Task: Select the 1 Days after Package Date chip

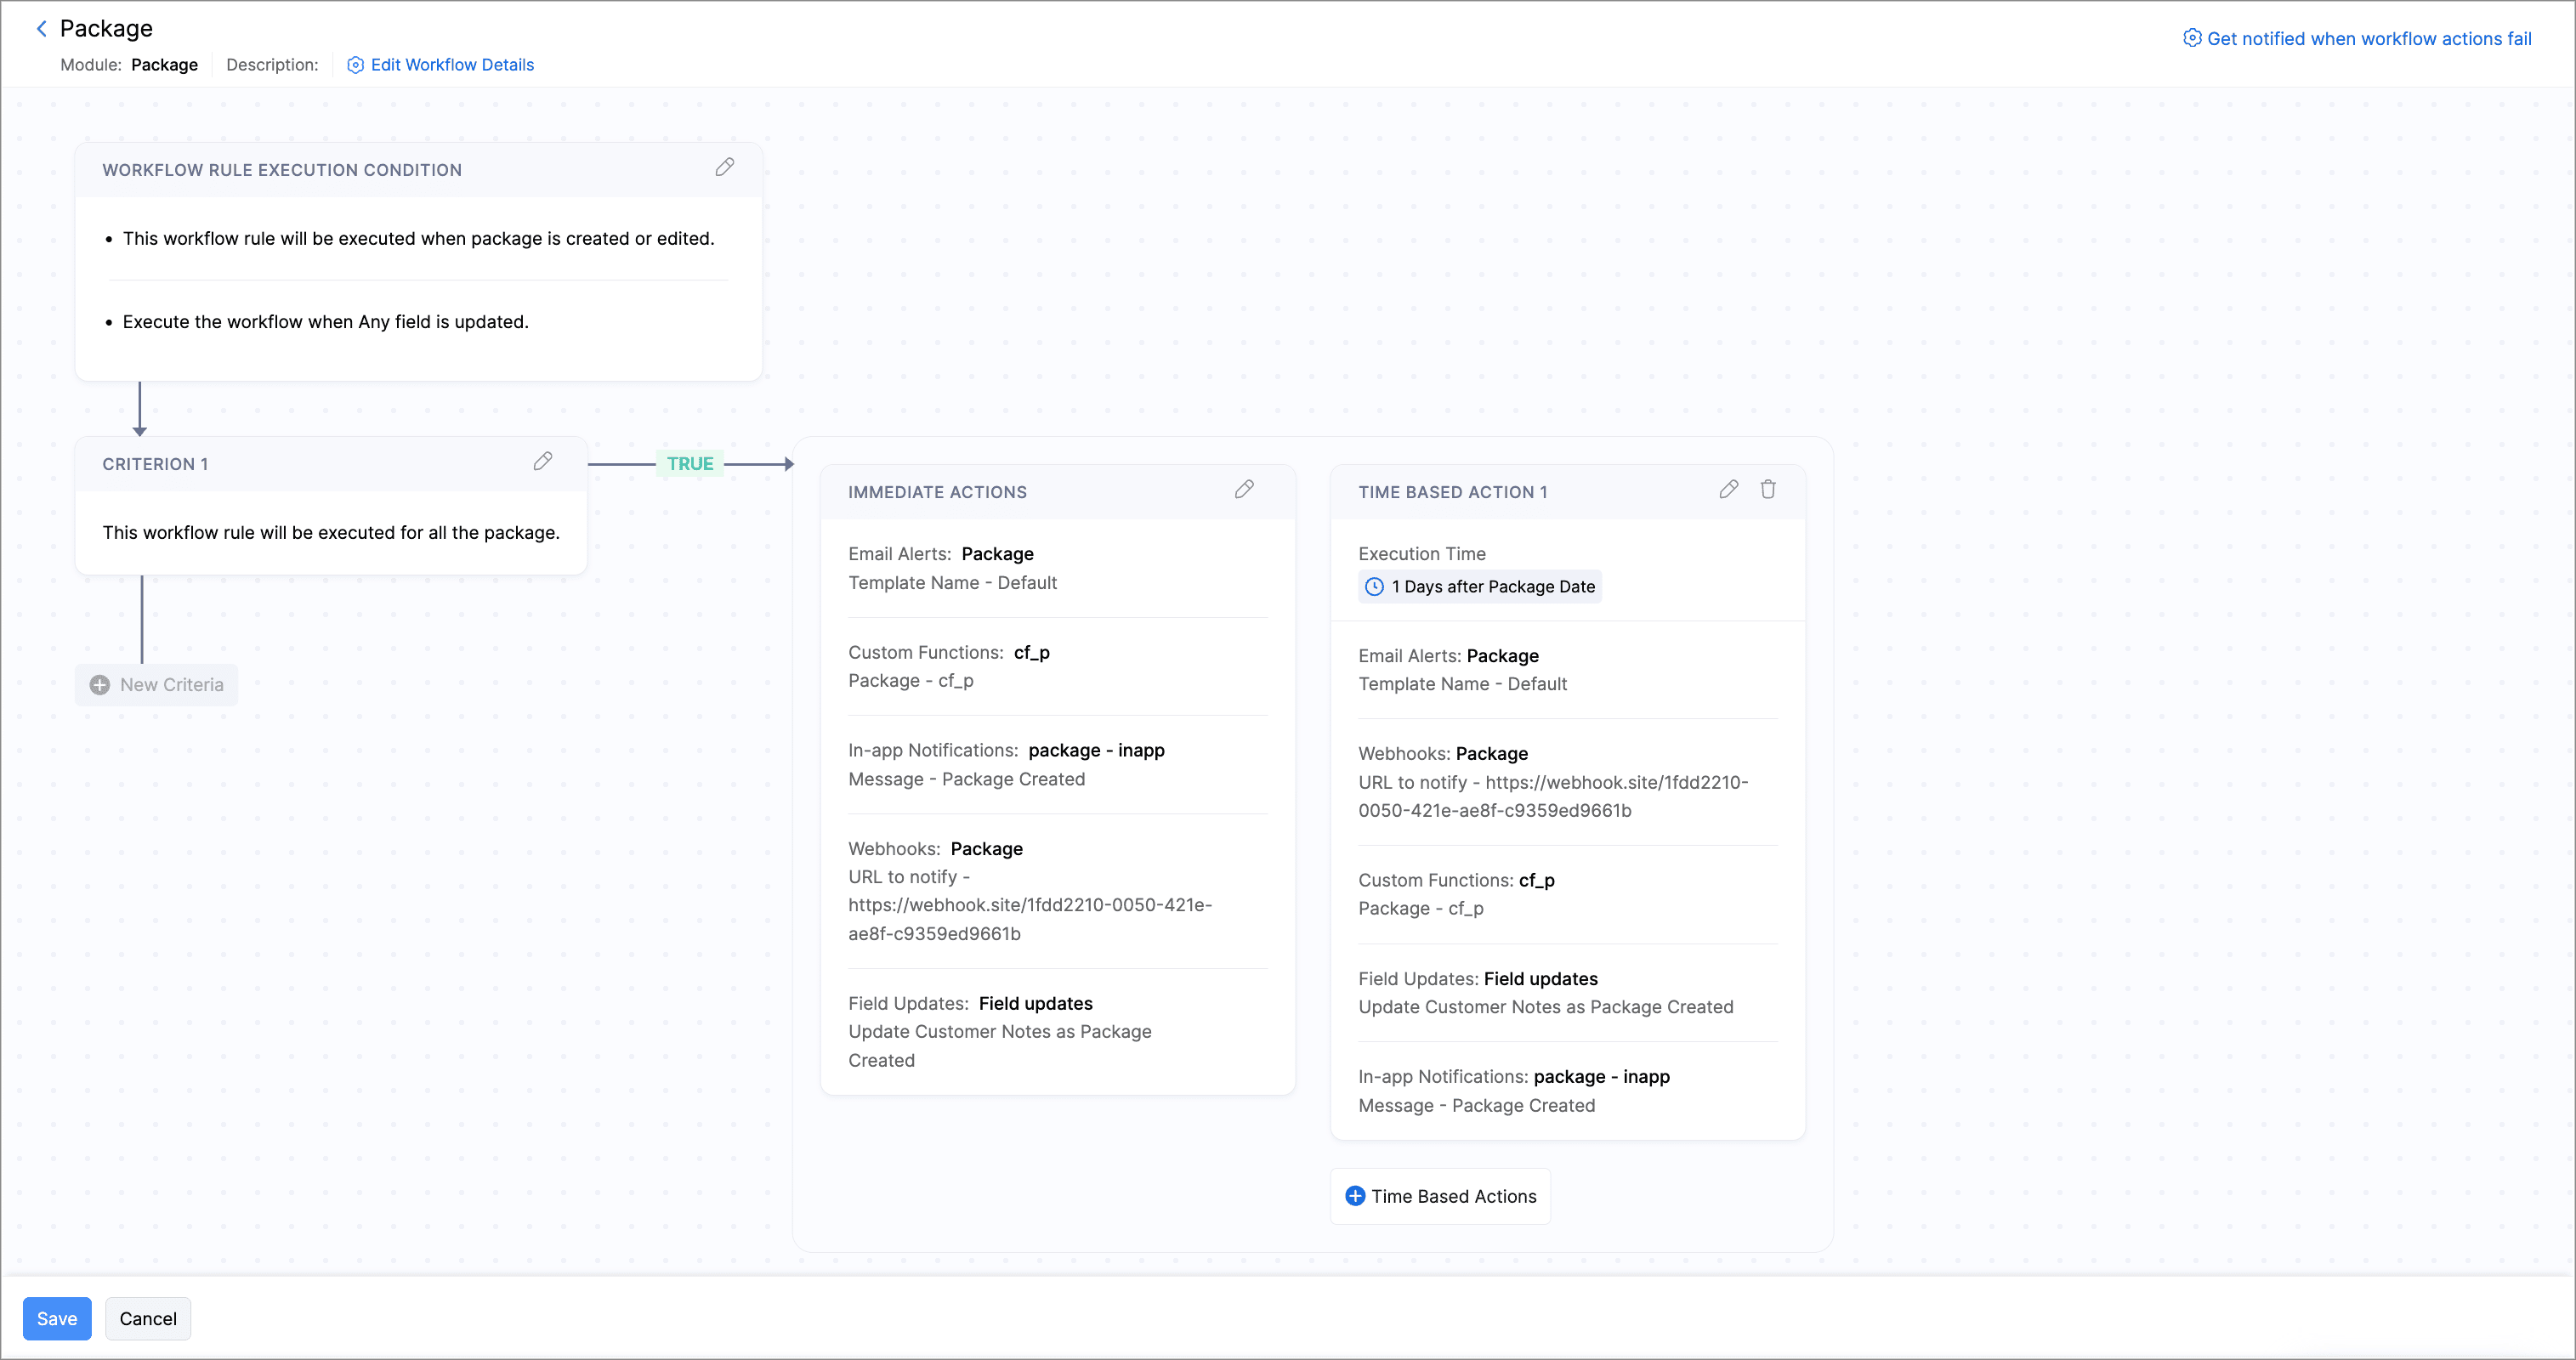Action: tap(1491, 587)
